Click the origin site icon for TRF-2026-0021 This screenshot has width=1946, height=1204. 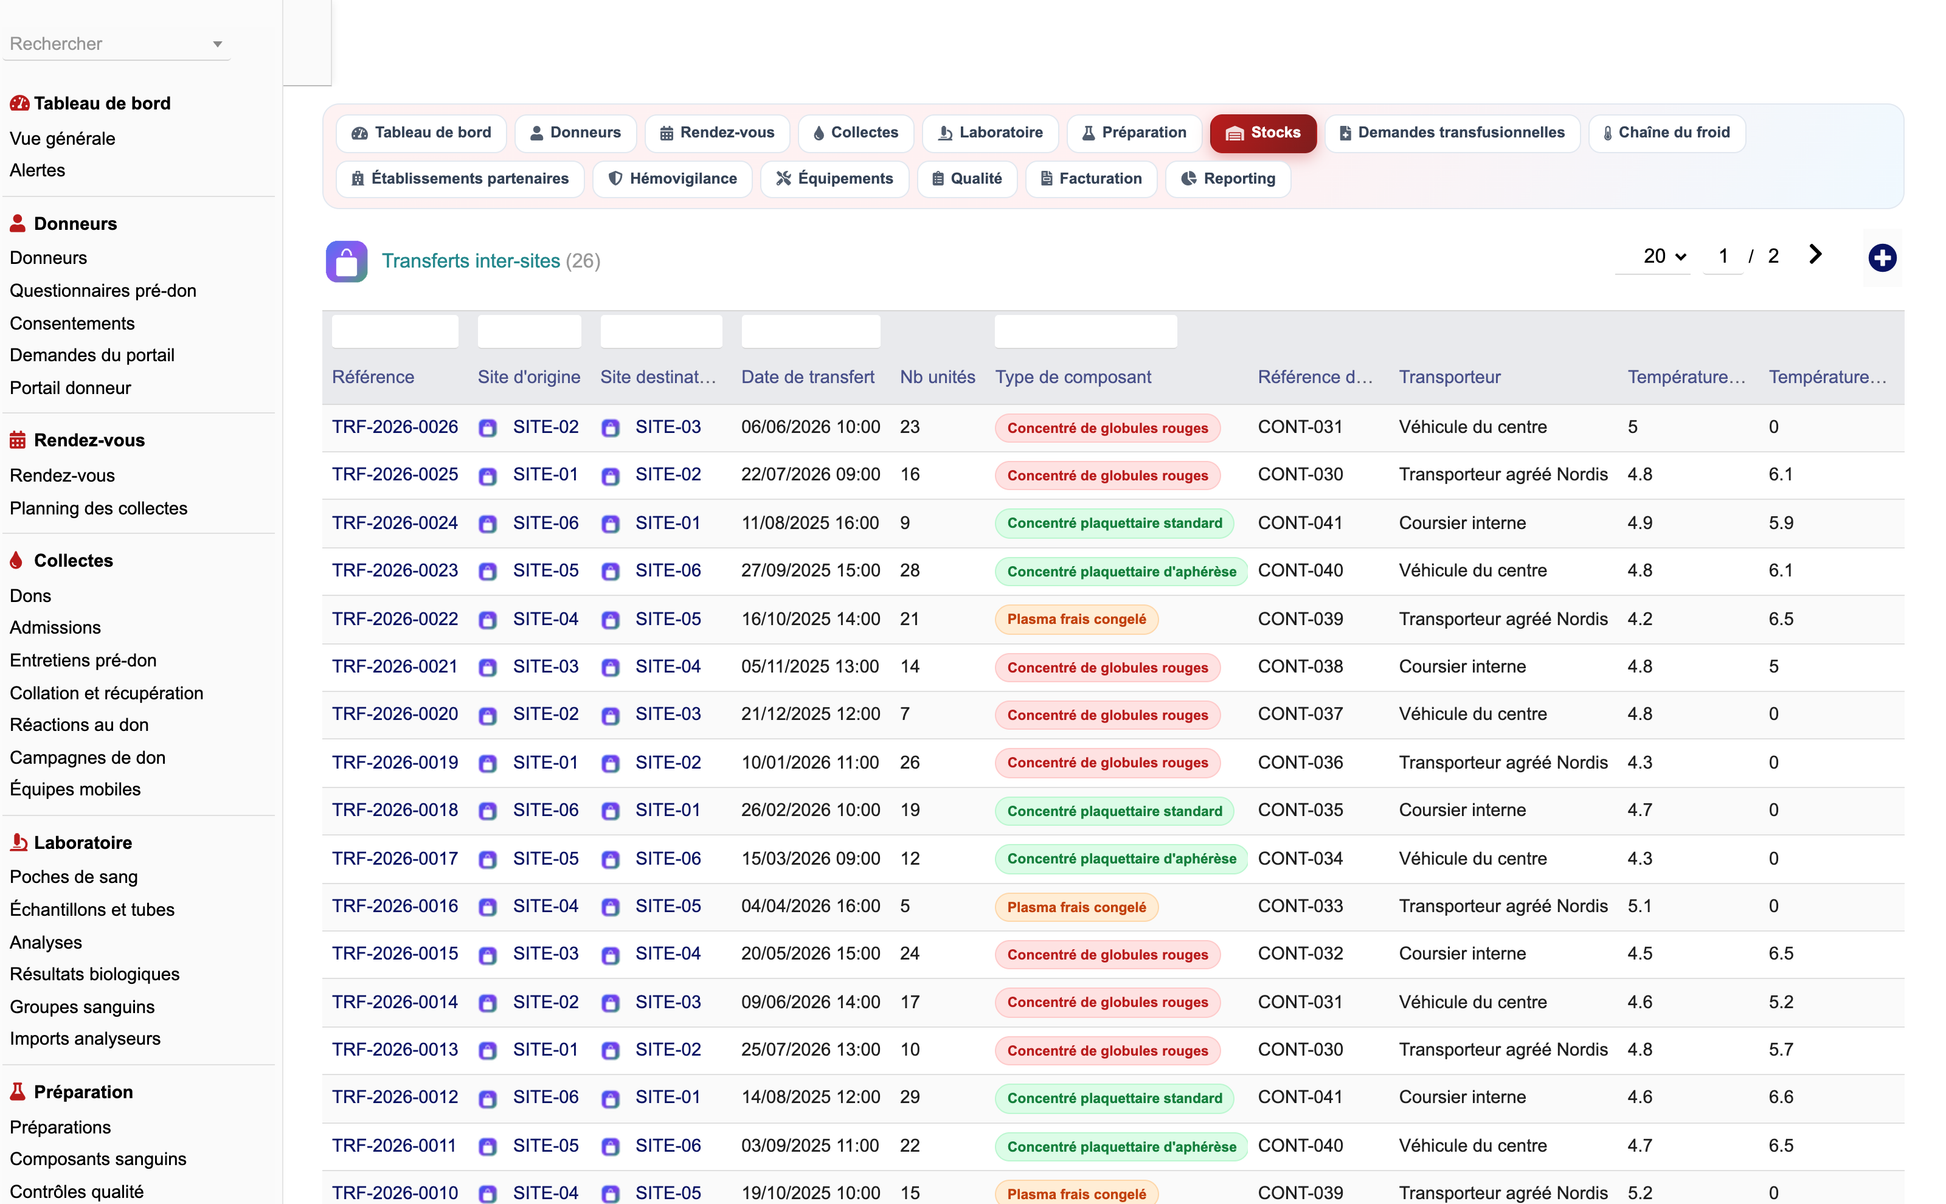click(x=488, y=668)
